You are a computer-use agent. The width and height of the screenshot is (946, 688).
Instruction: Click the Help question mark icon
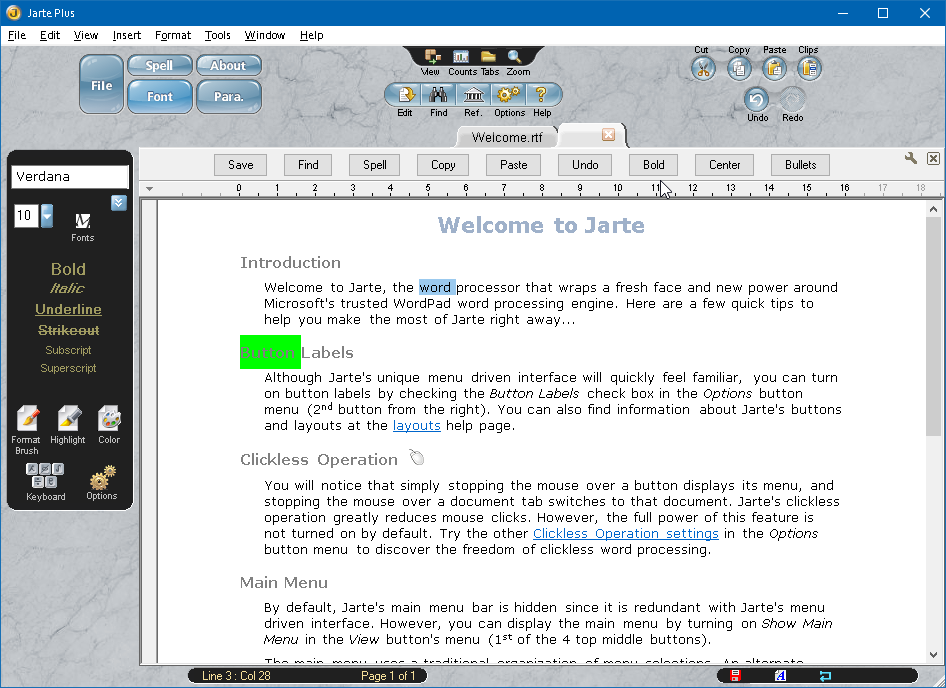coord(541,95)
